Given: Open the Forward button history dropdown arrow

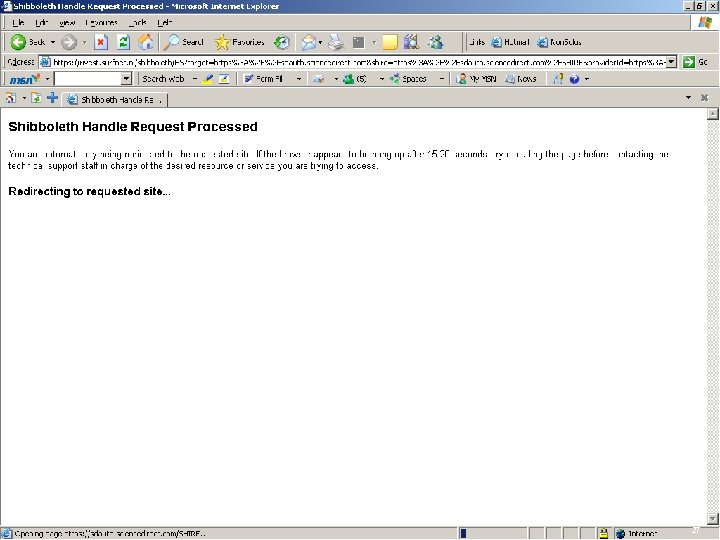Looking at the screenshot, I should pos(84,42).
